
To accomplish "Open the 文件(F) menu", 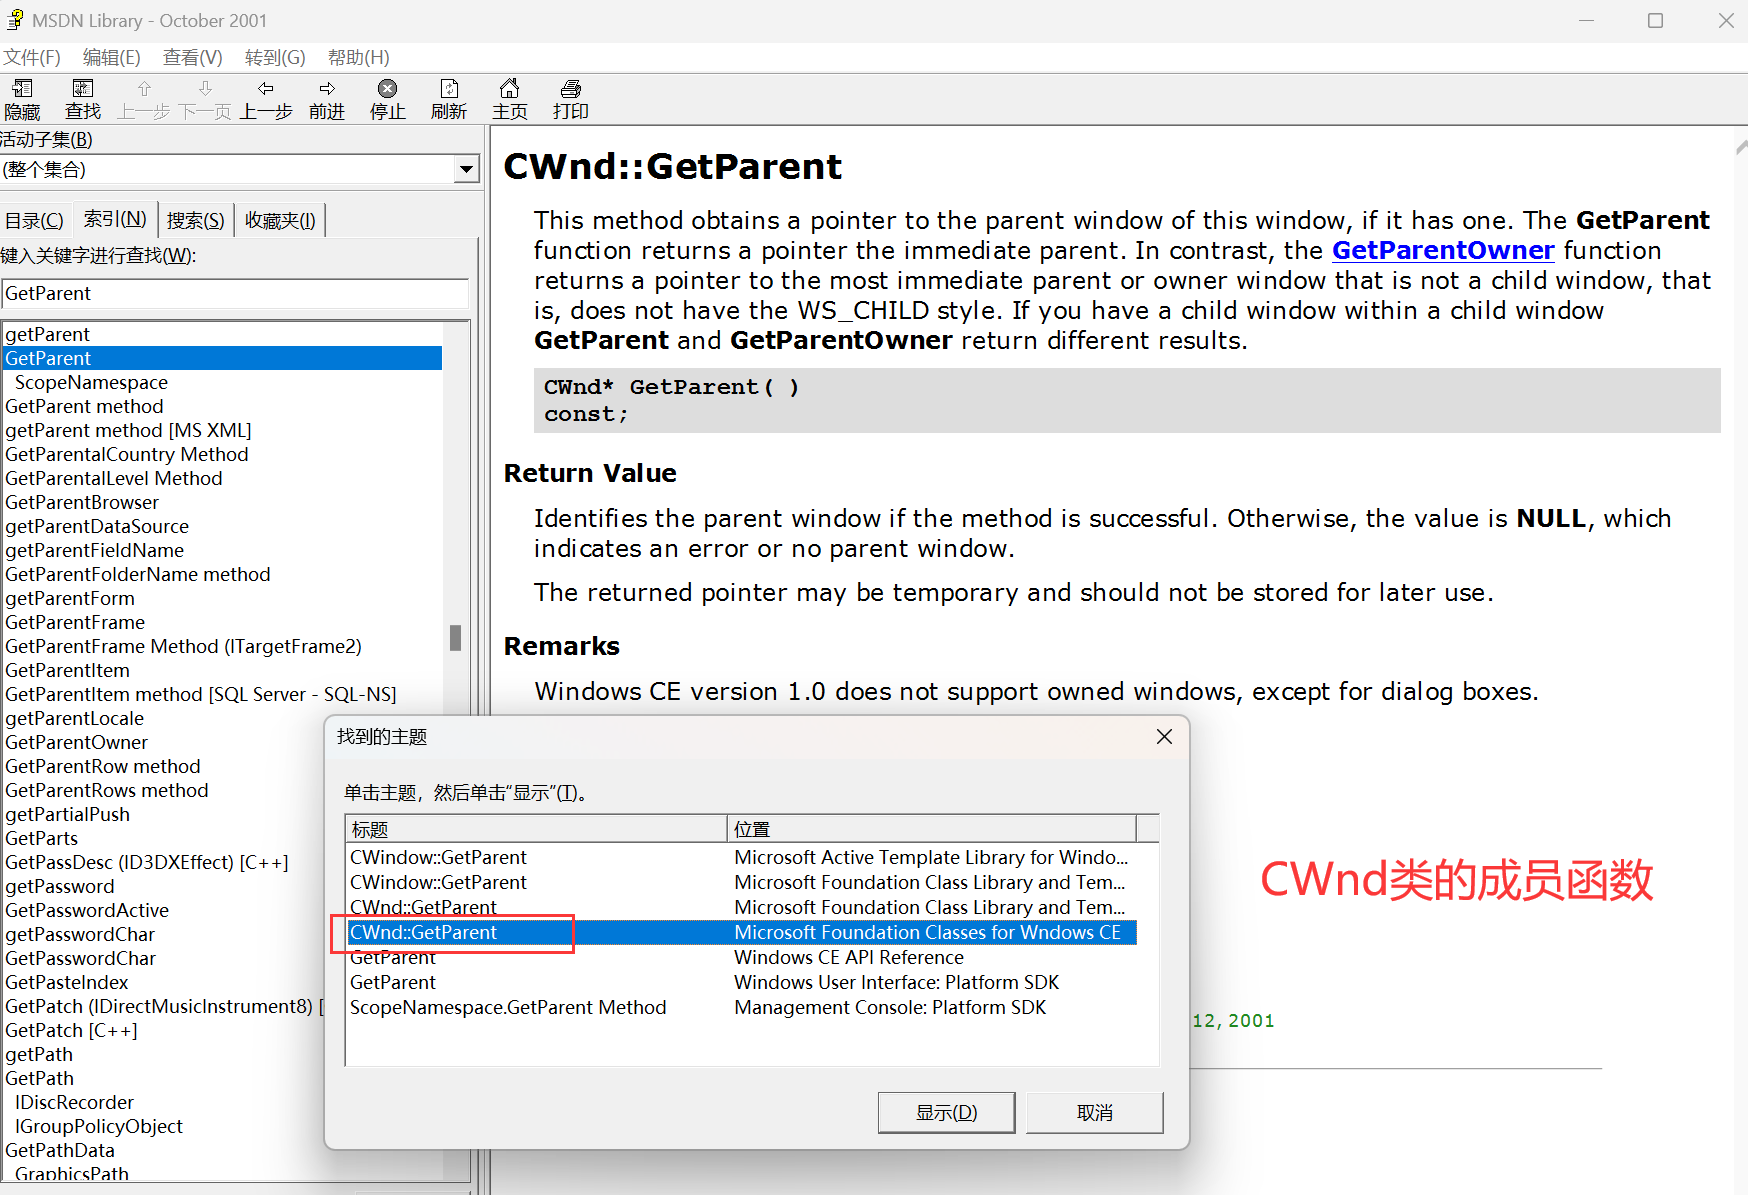I will click(32, 58).
